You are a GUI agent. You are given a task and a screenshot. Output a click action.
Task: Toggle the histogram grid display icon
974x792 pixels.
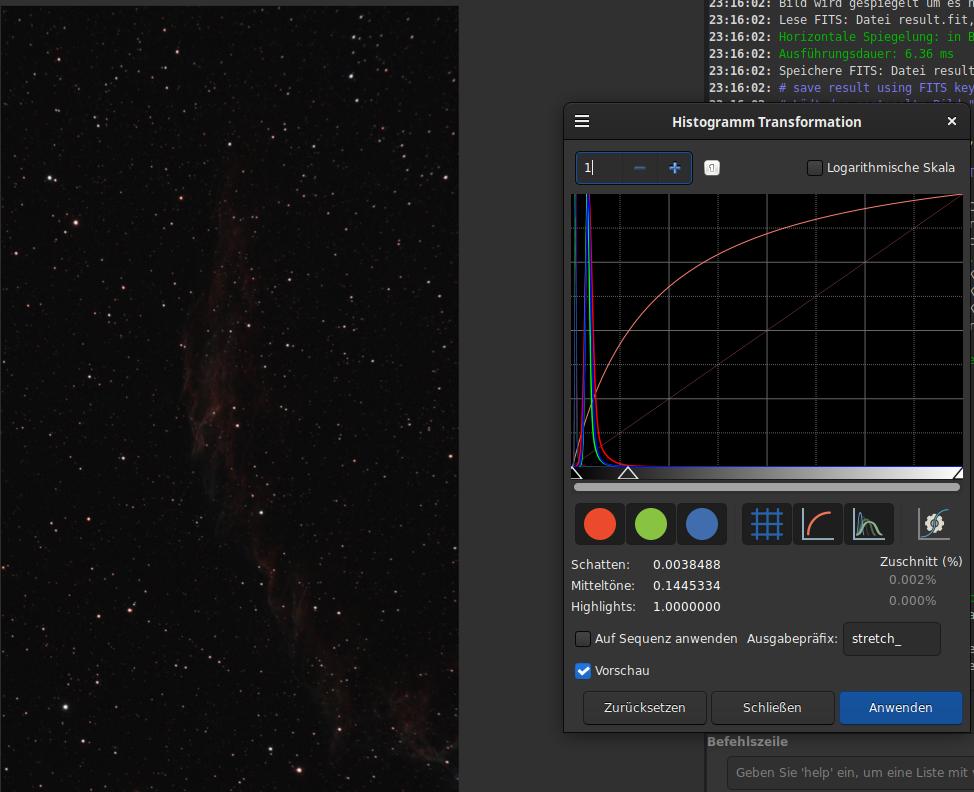(767, 524)
